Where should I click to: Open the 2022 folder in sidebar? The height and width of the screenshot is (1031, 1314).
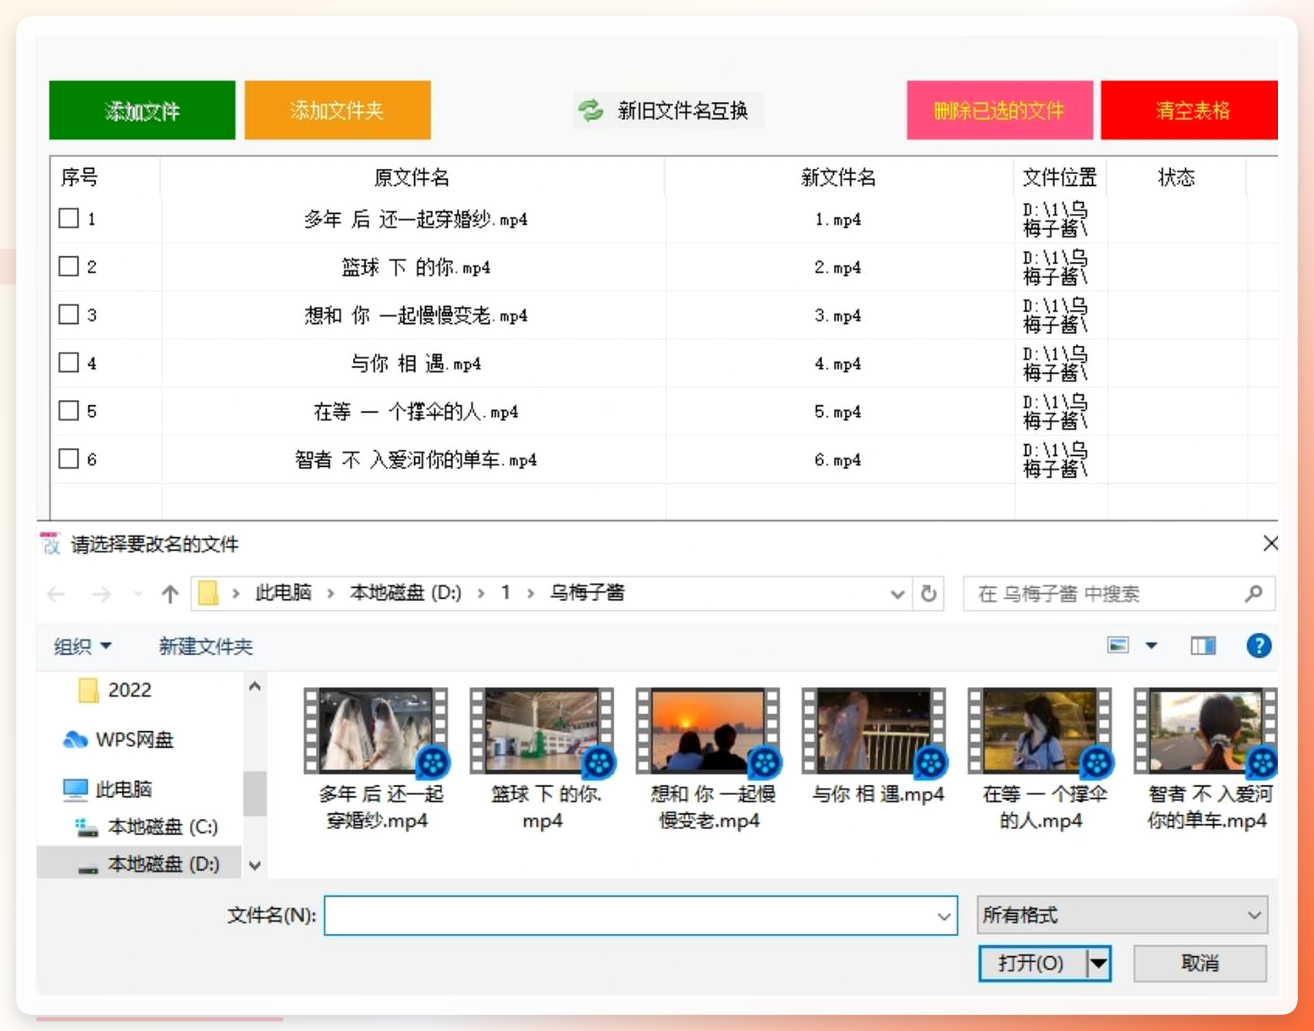click(116, 690)
